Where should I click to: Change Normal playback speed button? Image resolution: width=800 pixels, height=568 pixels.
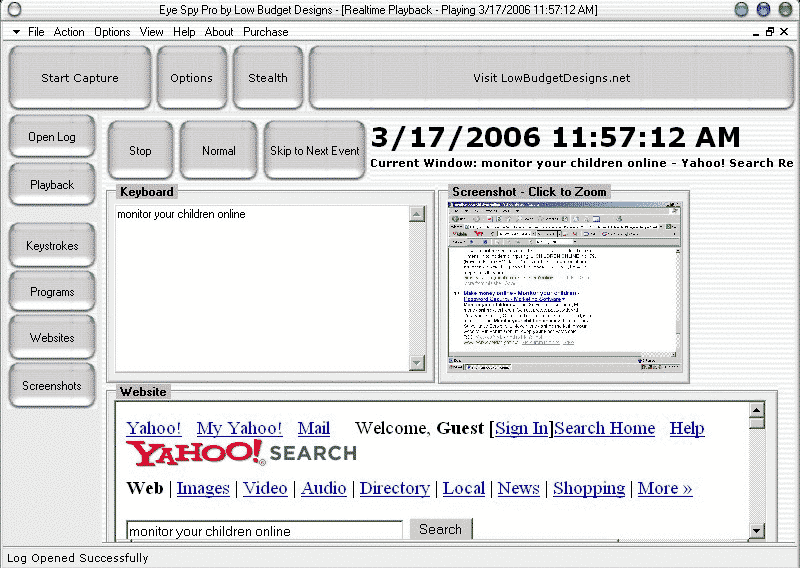(218, 151)
